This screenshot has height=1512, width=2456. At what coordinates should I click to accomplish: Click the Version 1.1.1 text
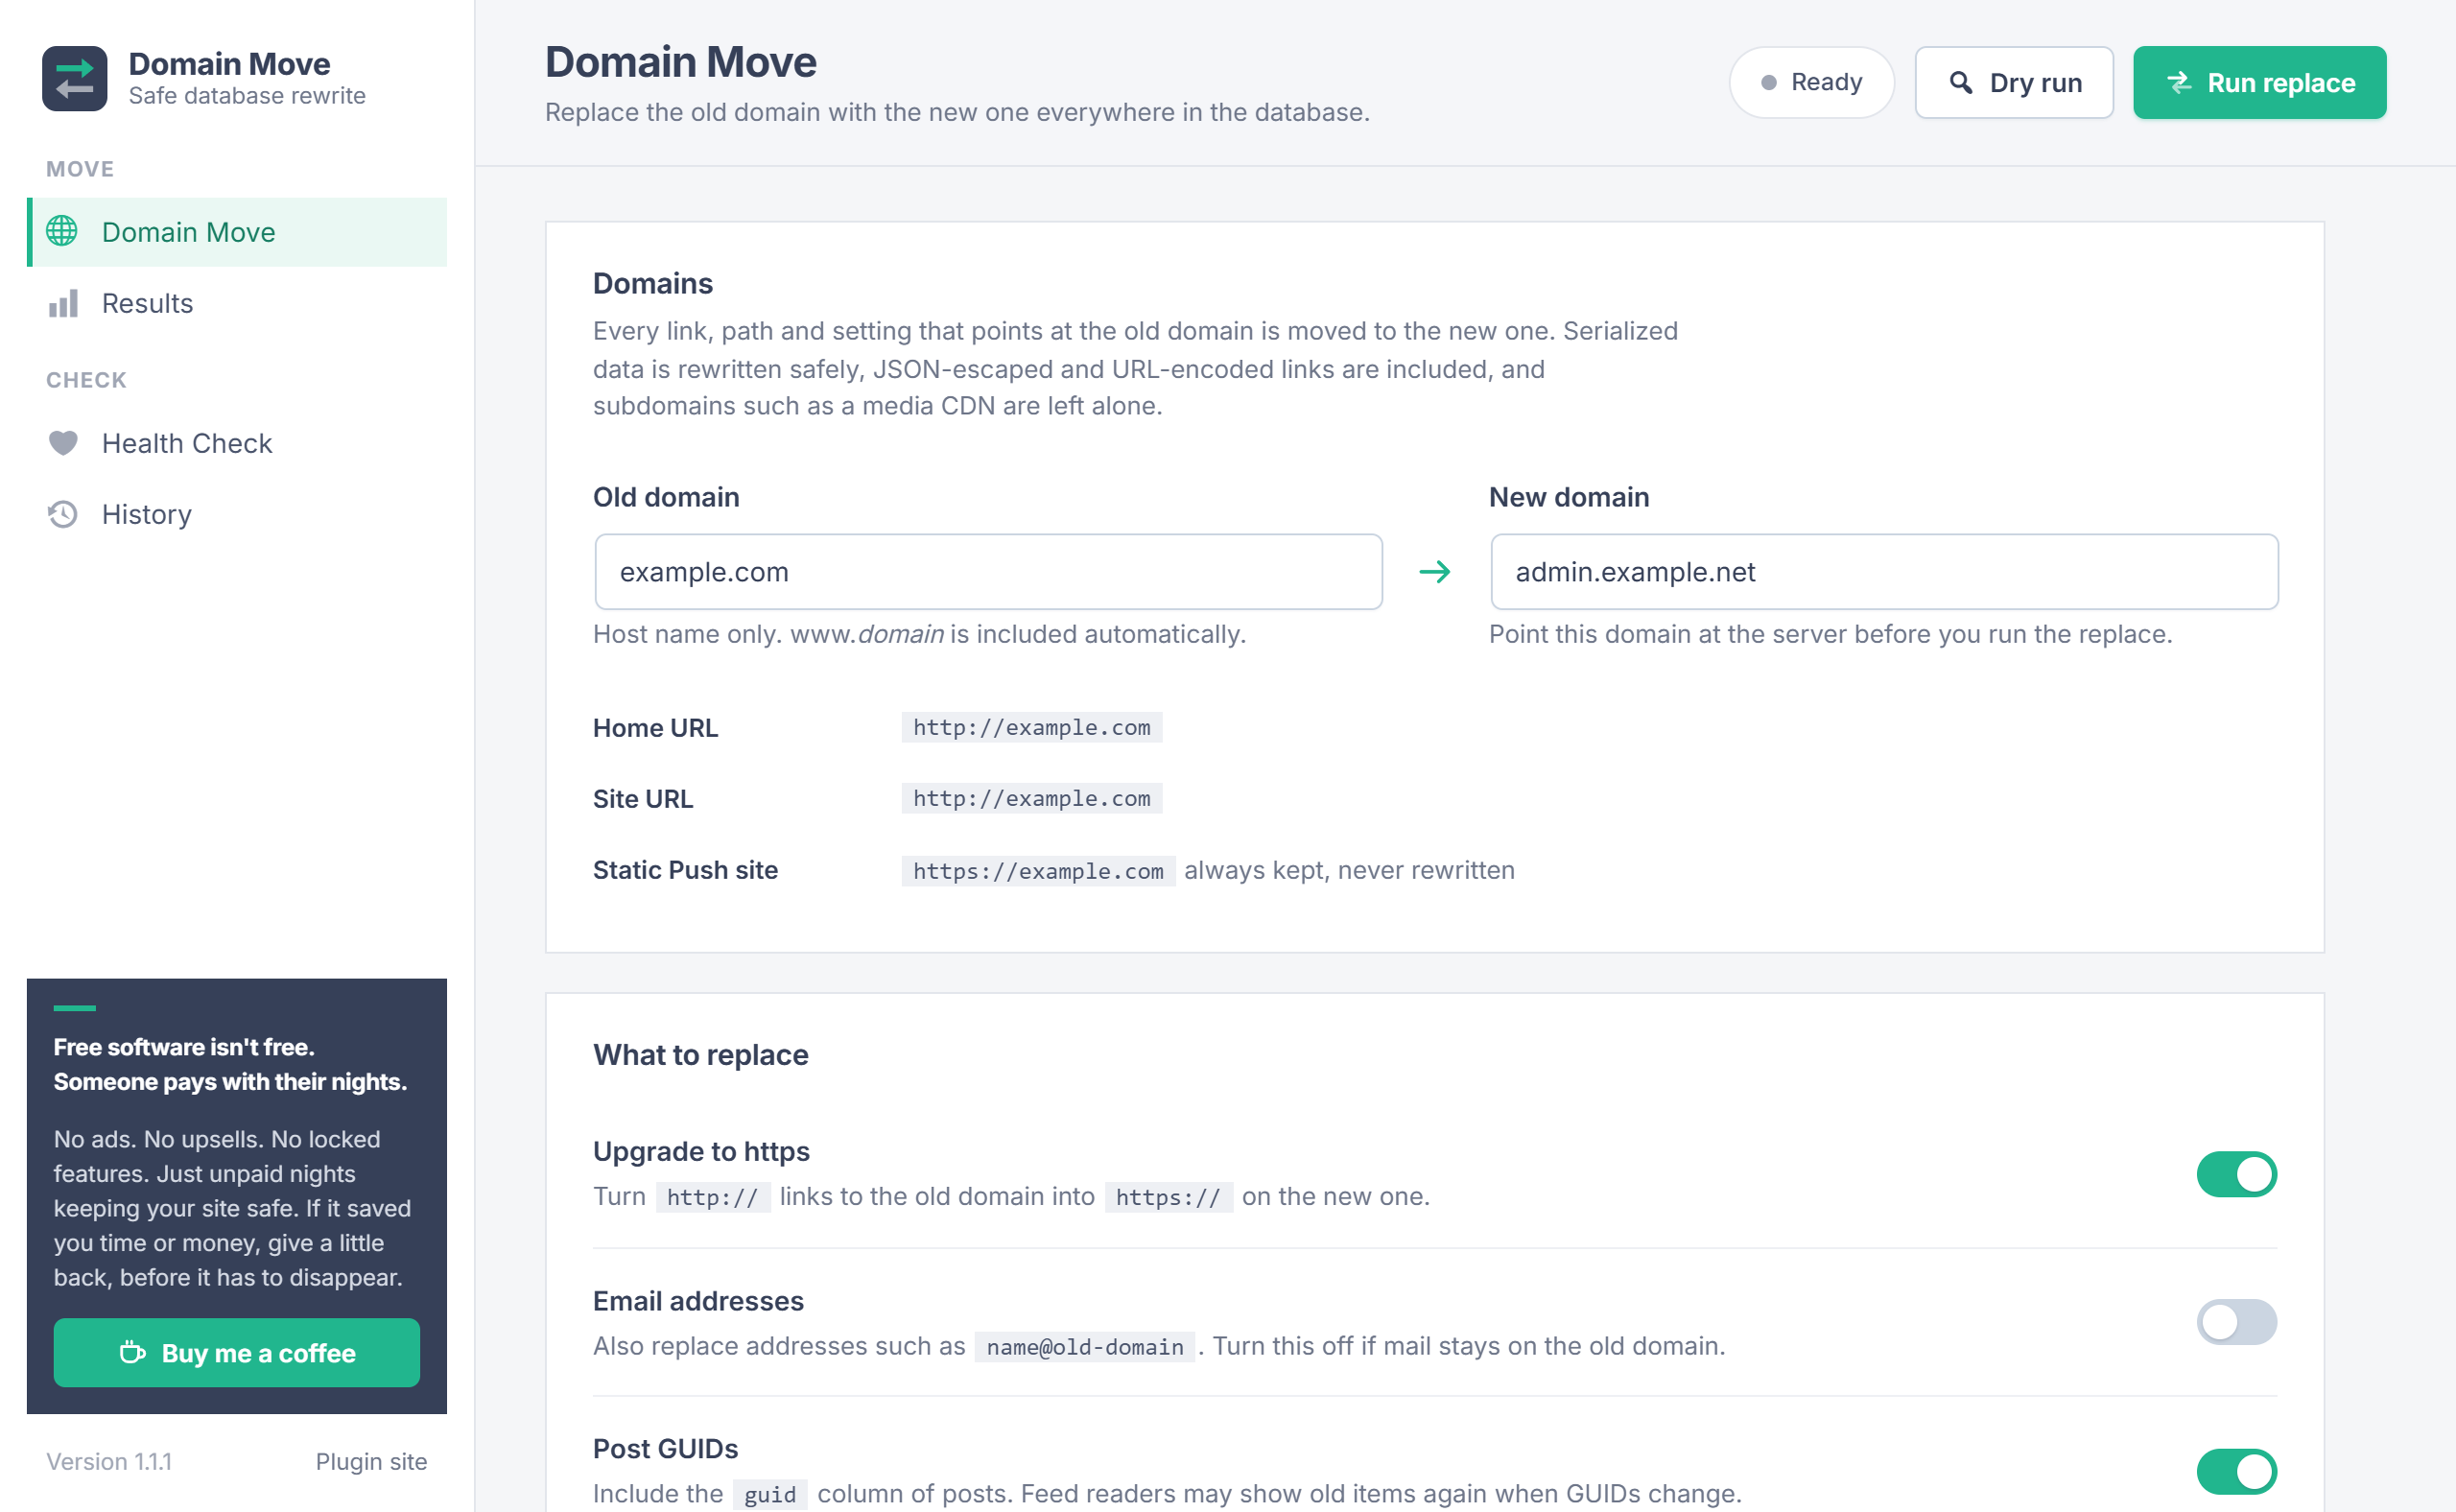tap(109, 1461)
